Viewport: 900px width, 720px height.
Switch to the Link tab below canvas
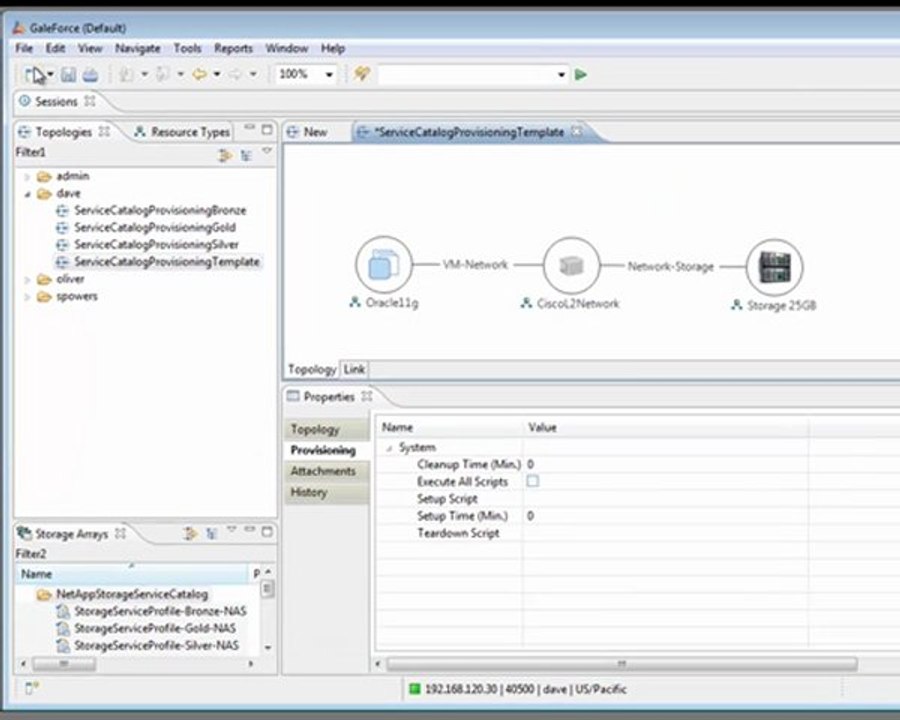(354, 369)
